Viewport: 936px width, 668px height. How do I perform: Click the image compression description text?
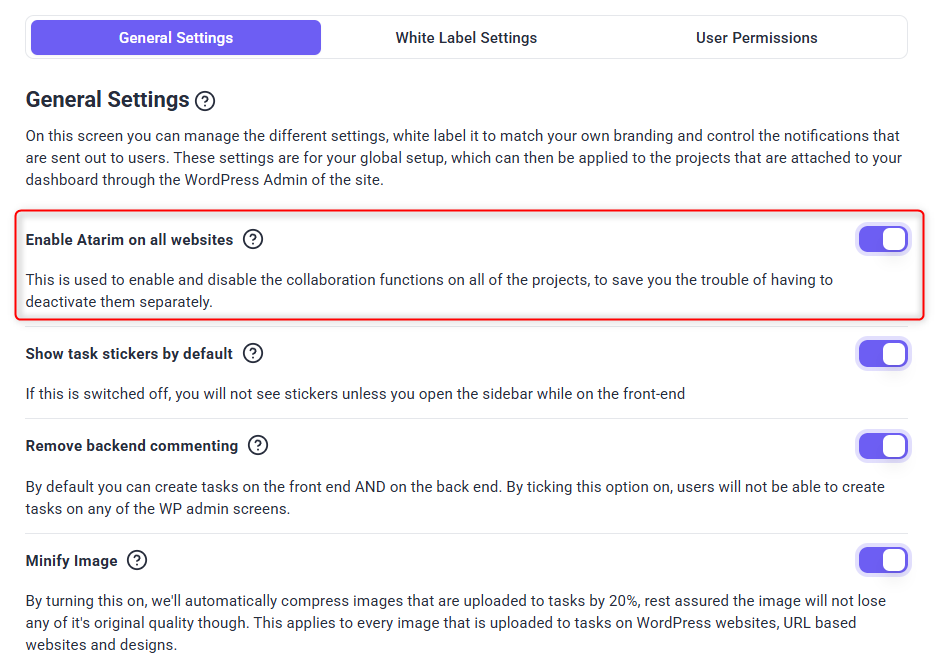455,623
